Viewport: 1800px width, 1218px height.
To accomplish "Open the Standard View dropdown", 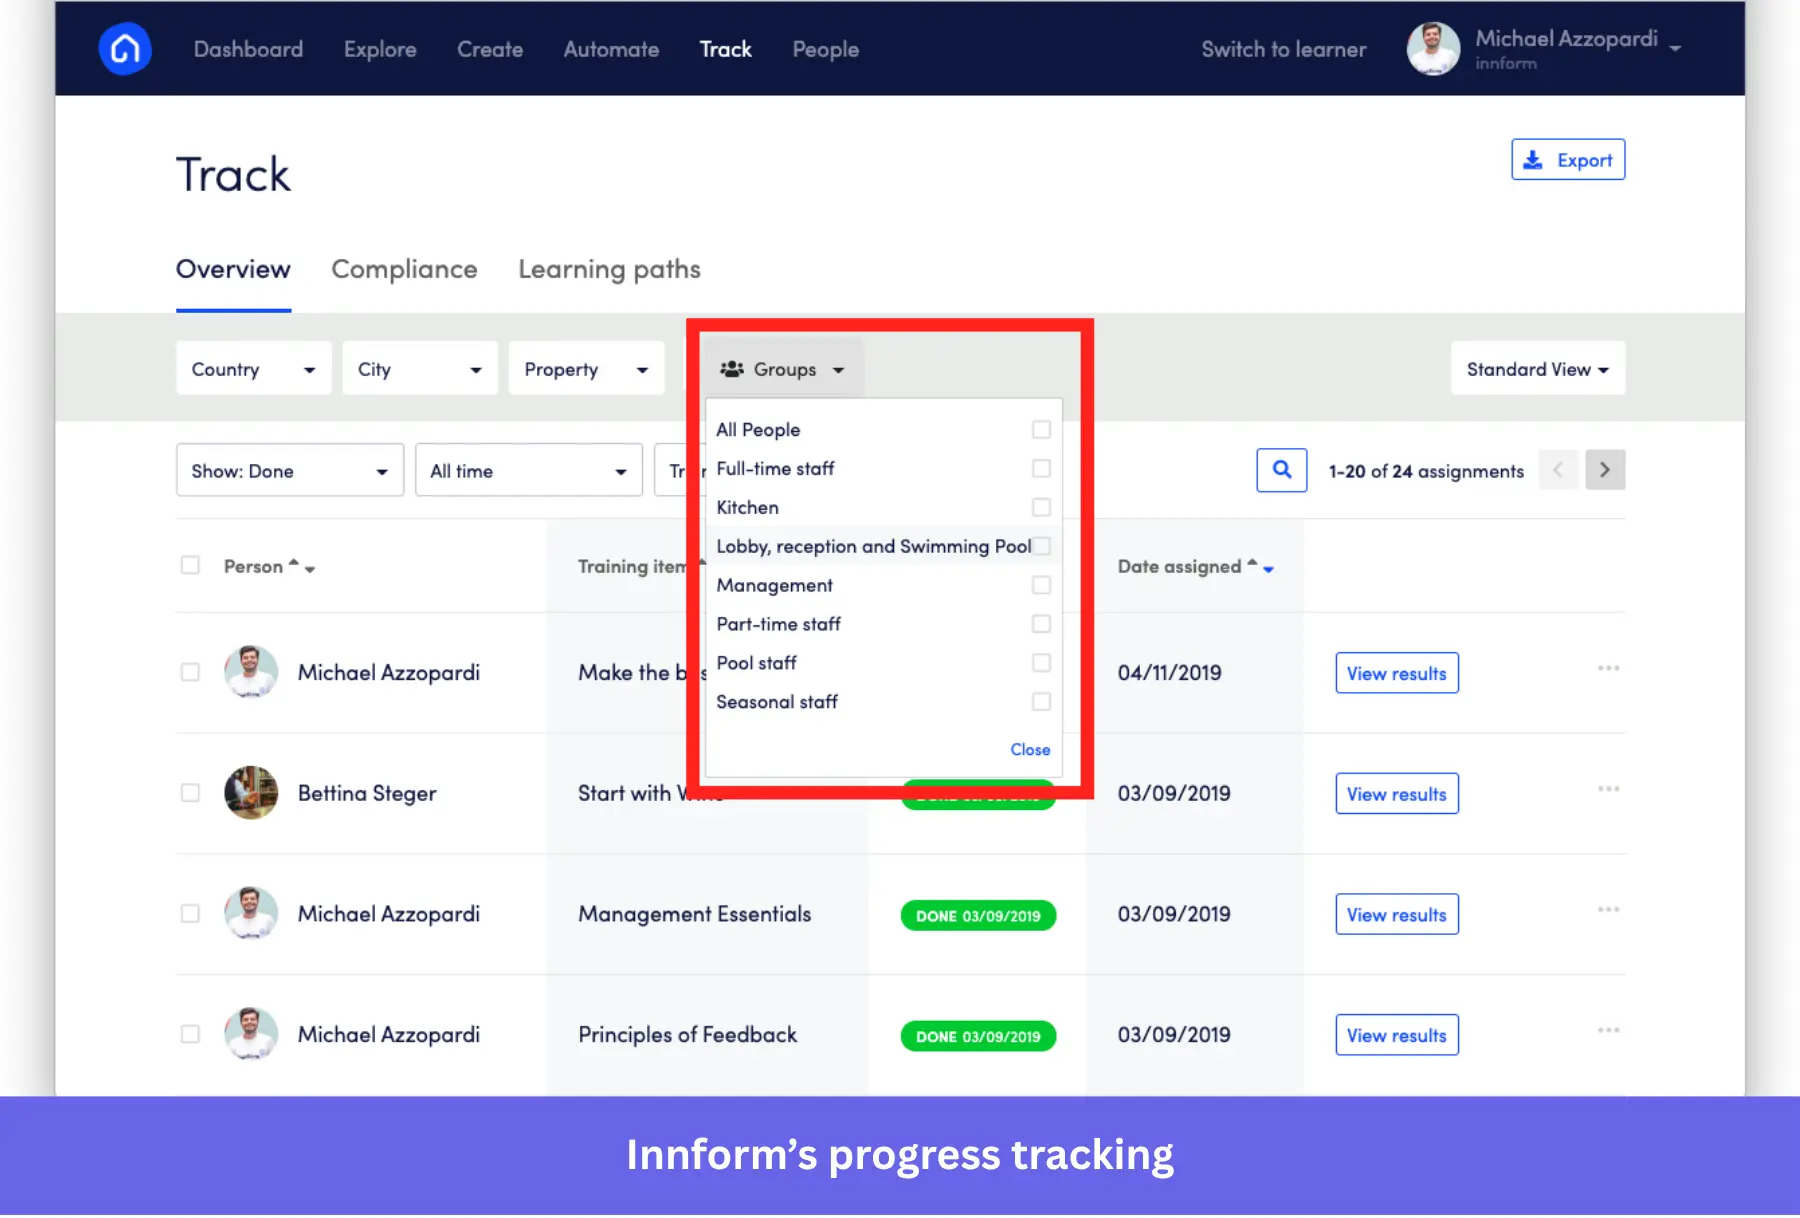I will (x=1538, y=369).
